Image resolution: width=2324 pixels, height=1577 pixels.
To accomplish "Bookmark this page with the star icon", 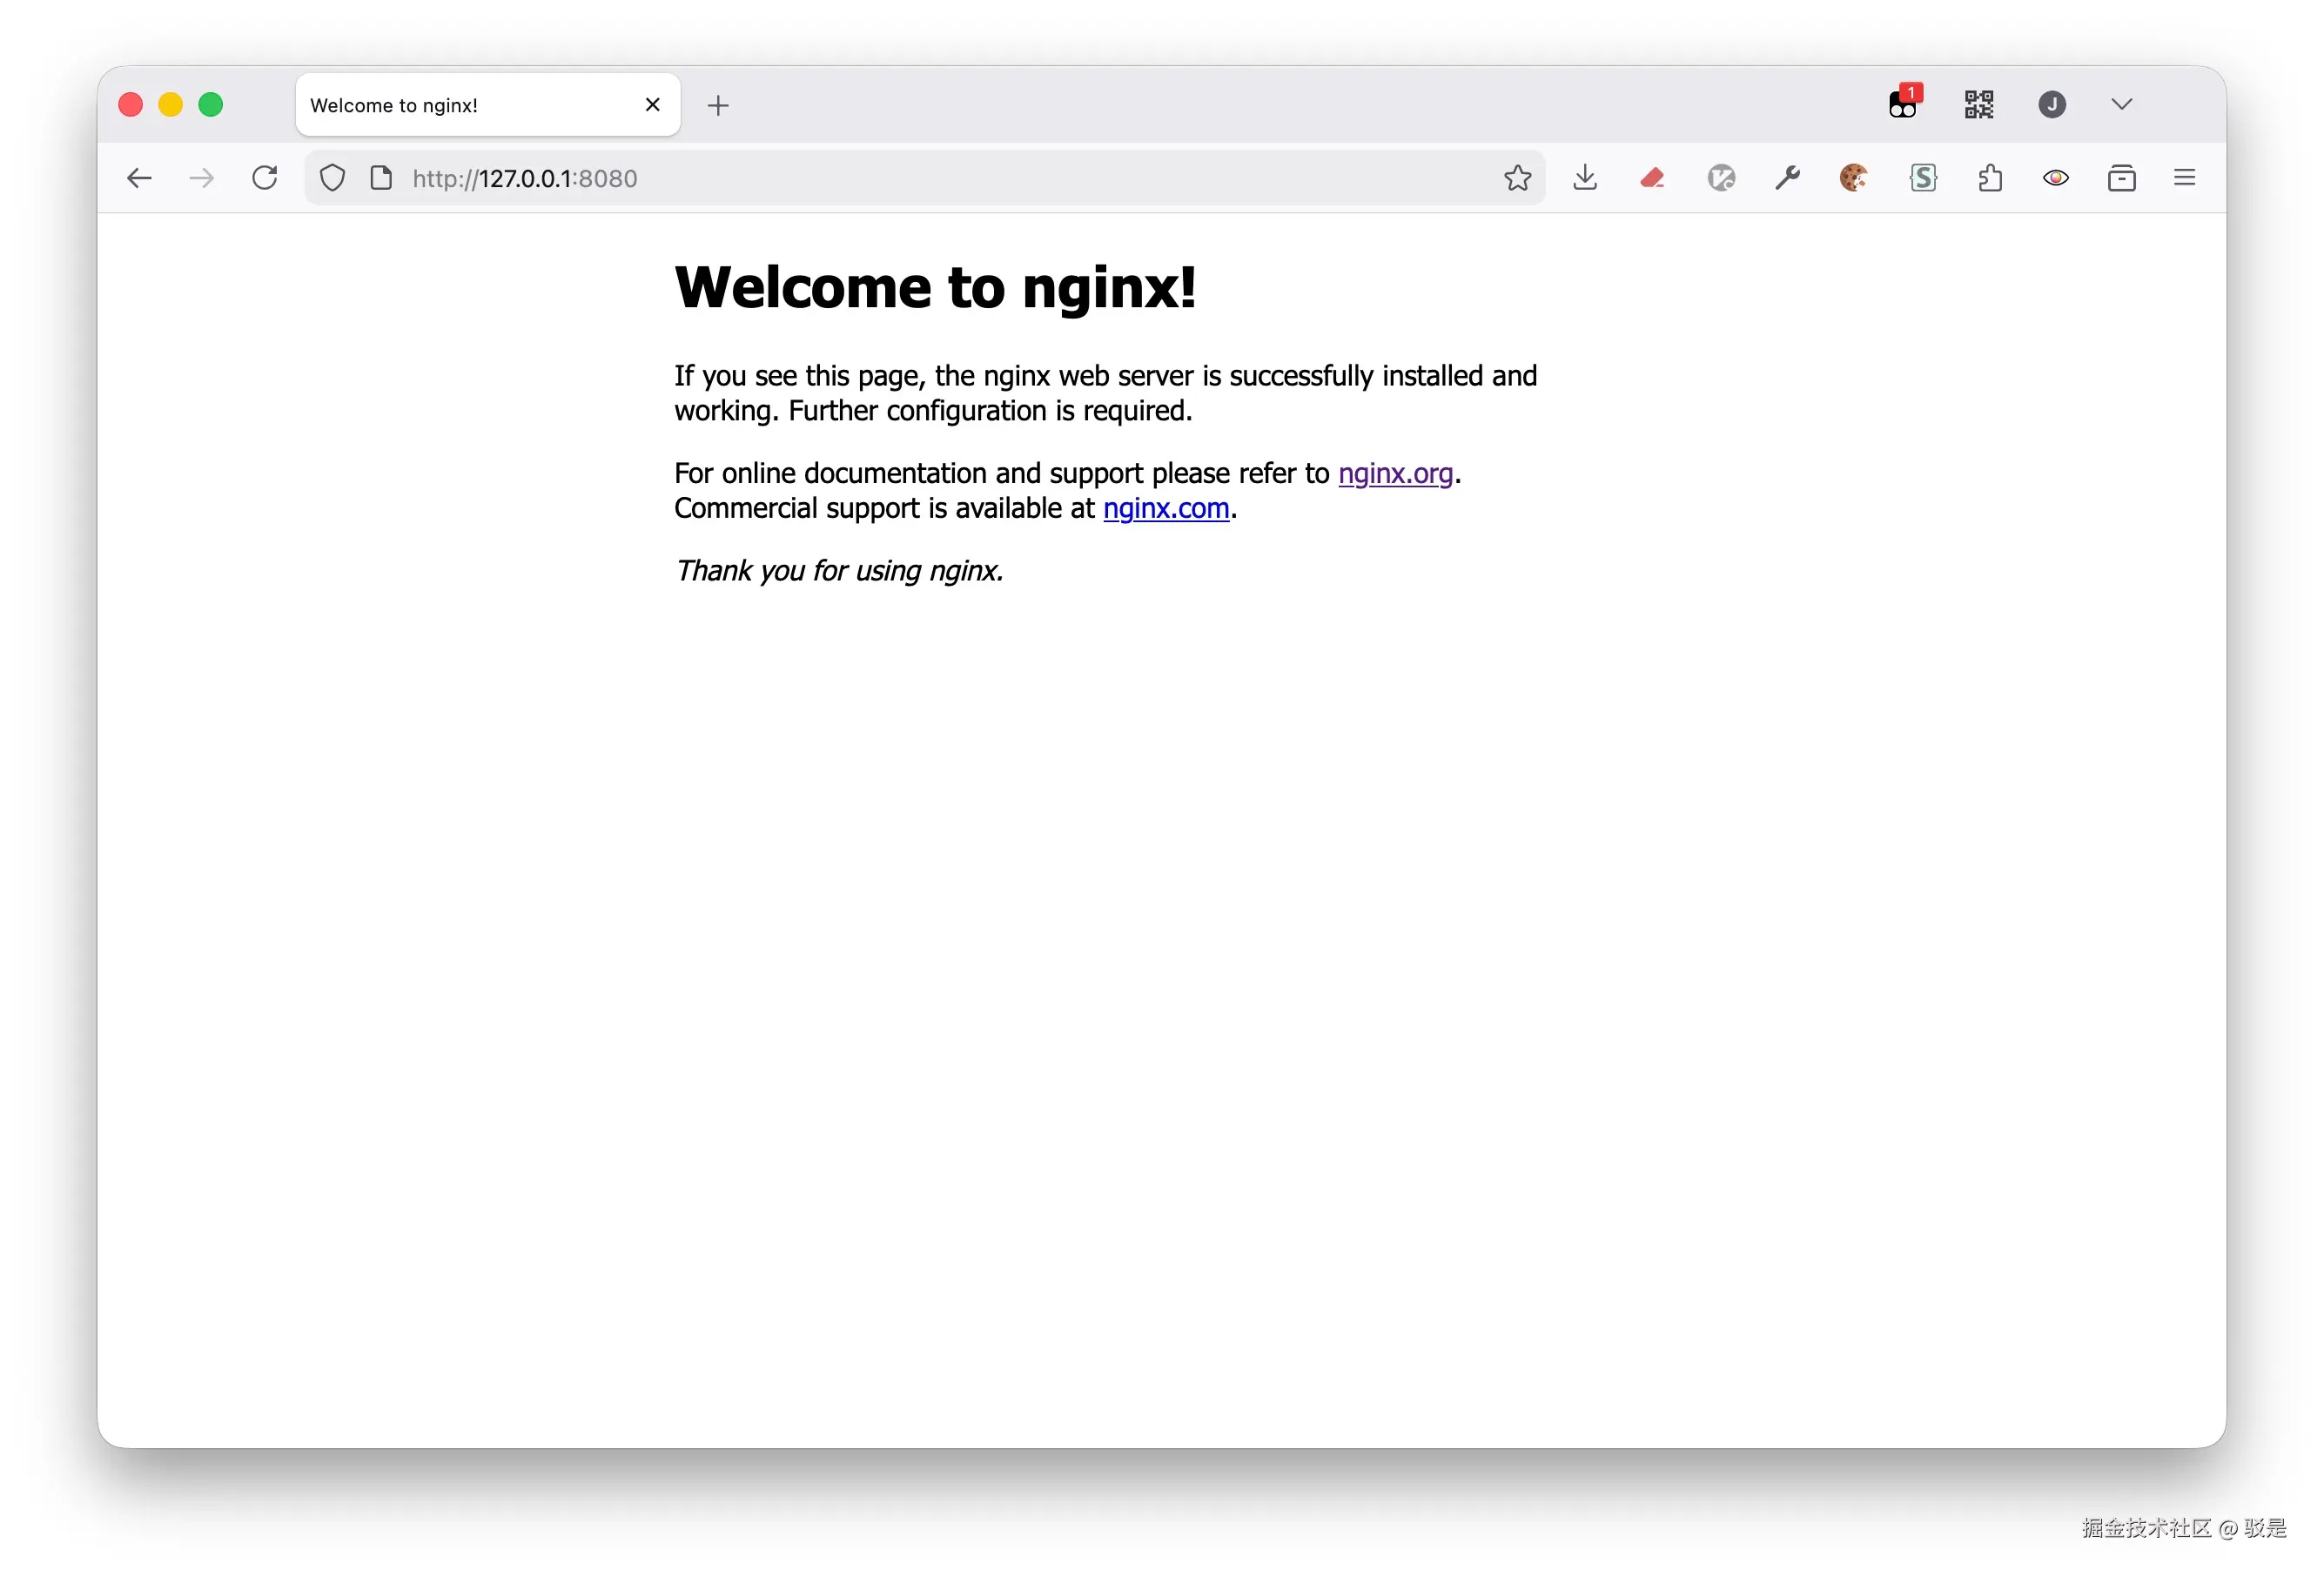I will pyautogui.click(x=1517, y=178).
